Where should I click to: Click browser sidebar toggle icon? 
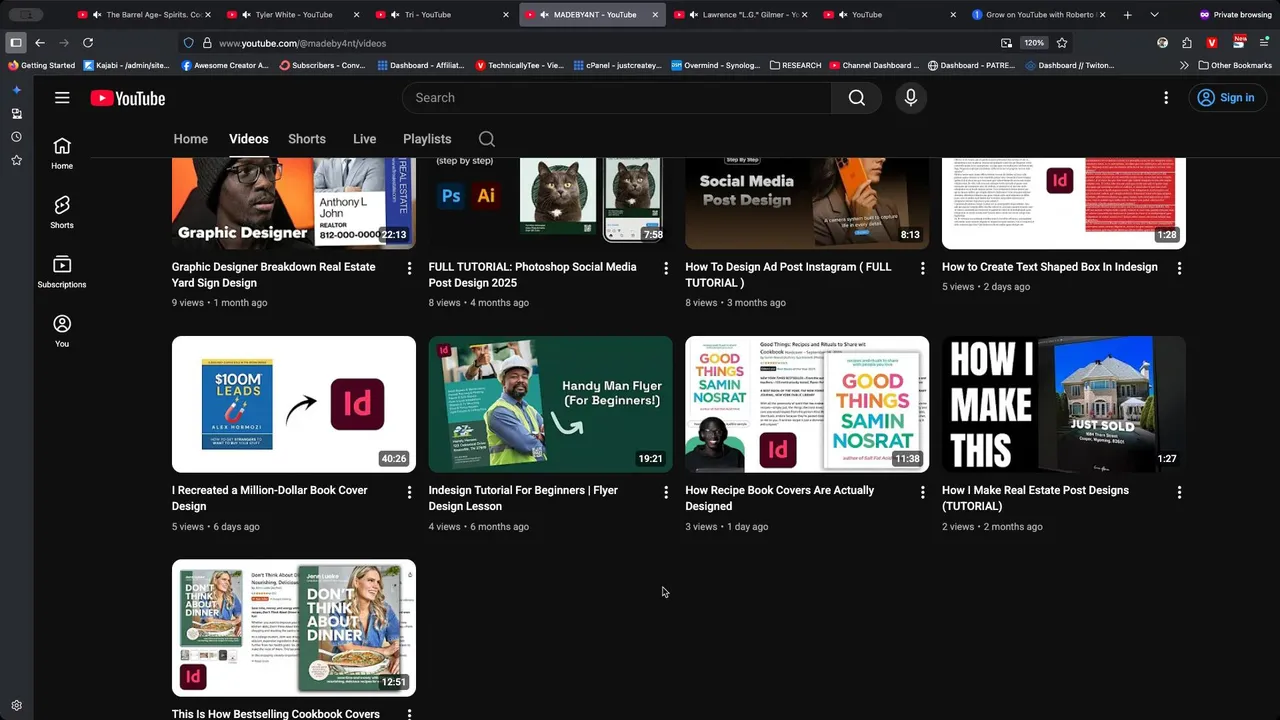(16, 43)
